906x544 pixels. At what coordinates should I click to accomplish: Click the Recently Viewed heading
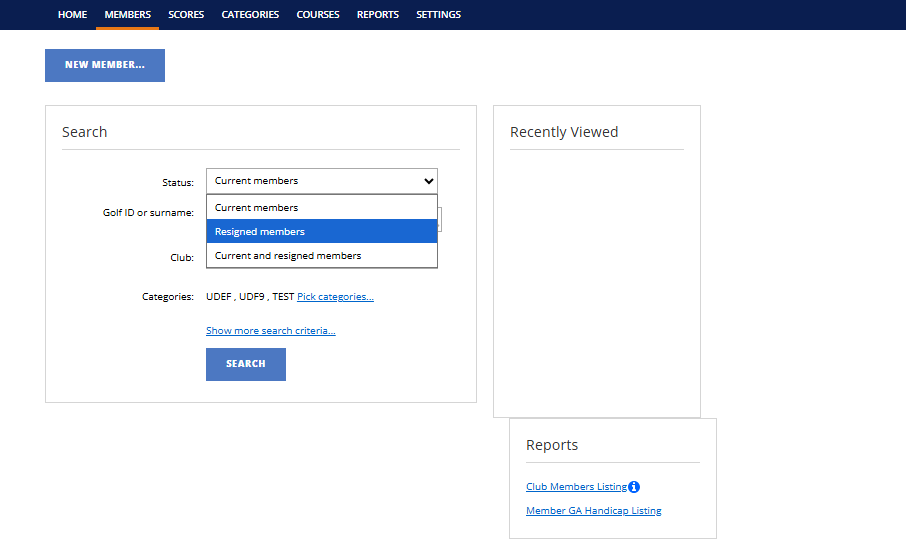point(564,132)
